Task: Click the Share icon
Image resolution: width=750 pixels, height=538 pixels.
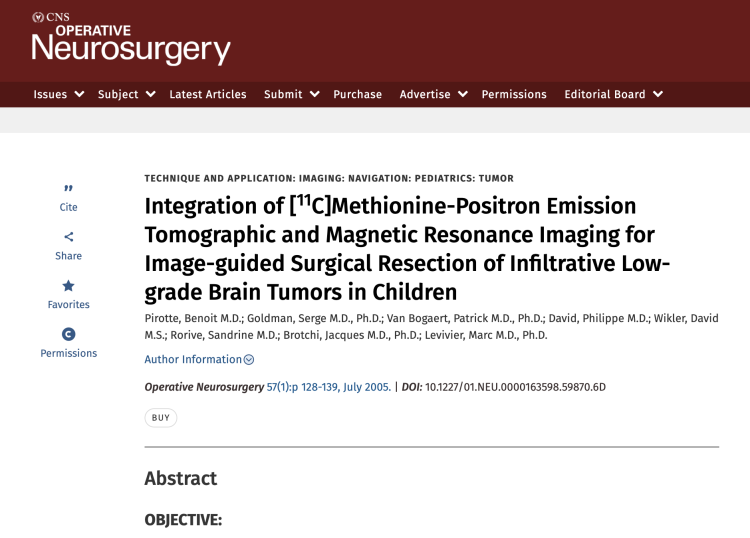Action: [68, 237]
